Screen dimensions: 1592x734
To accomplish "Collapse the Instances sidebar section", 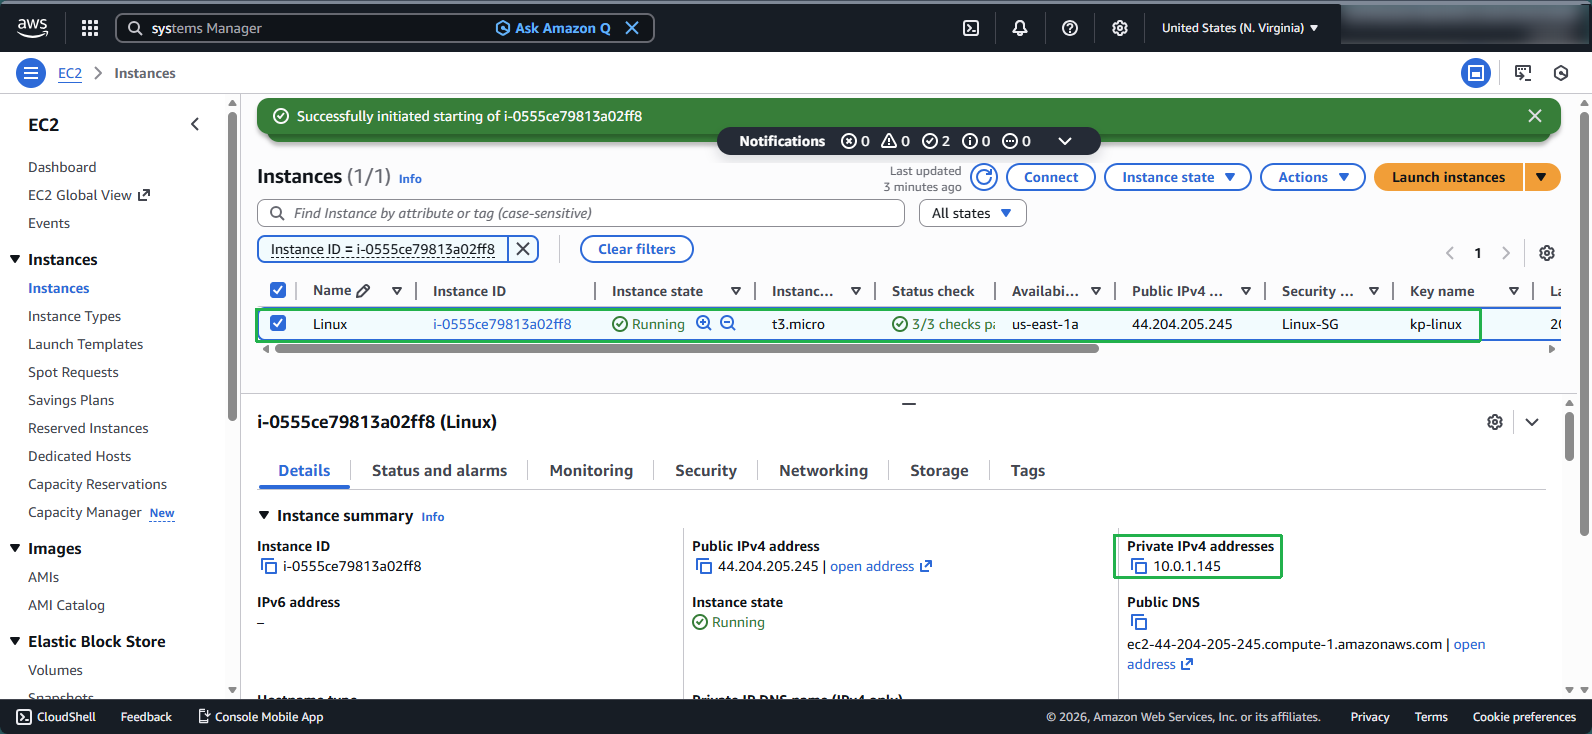I will (15, 259).
